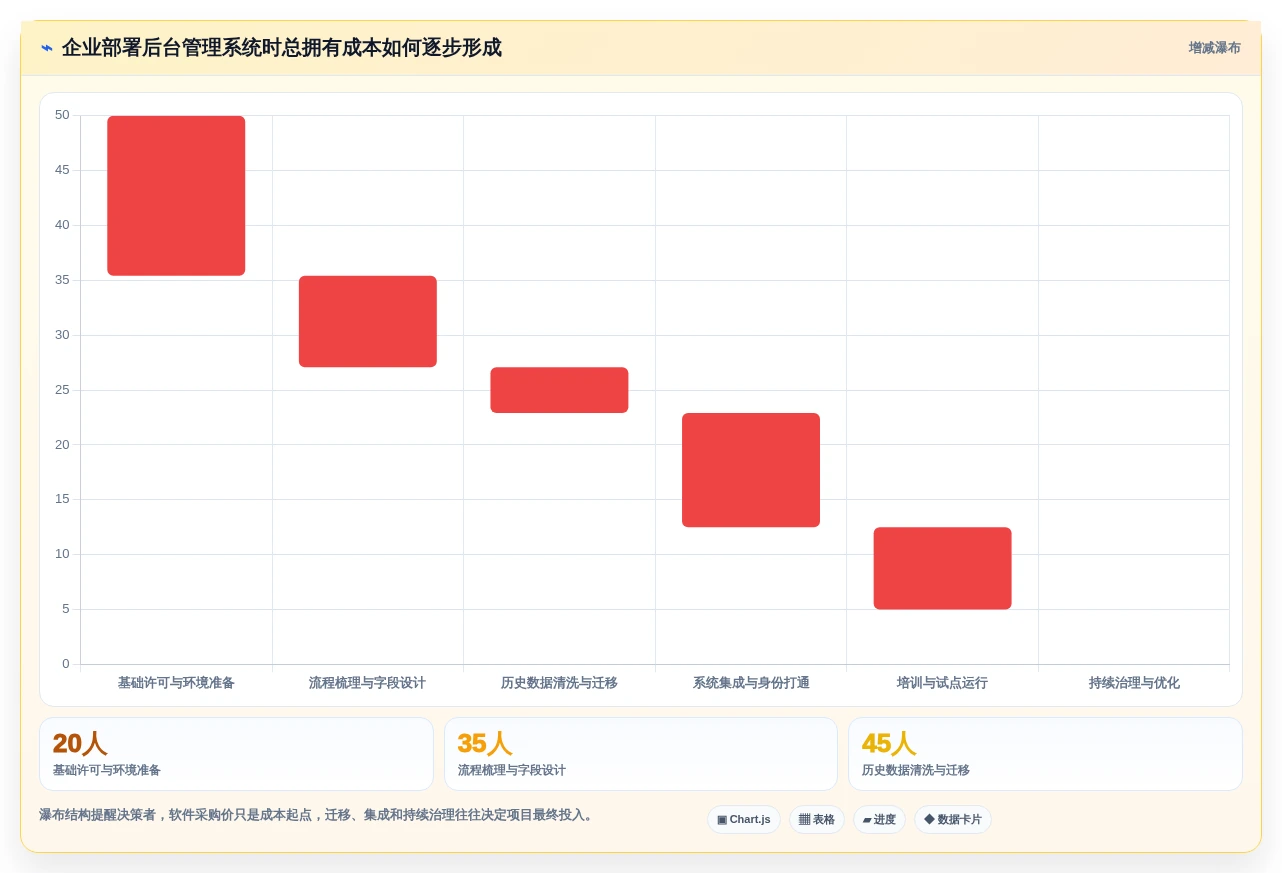Viewport: 1282px width, 873px height.
Task: Click the y-axis value 25
Action: 62,390
